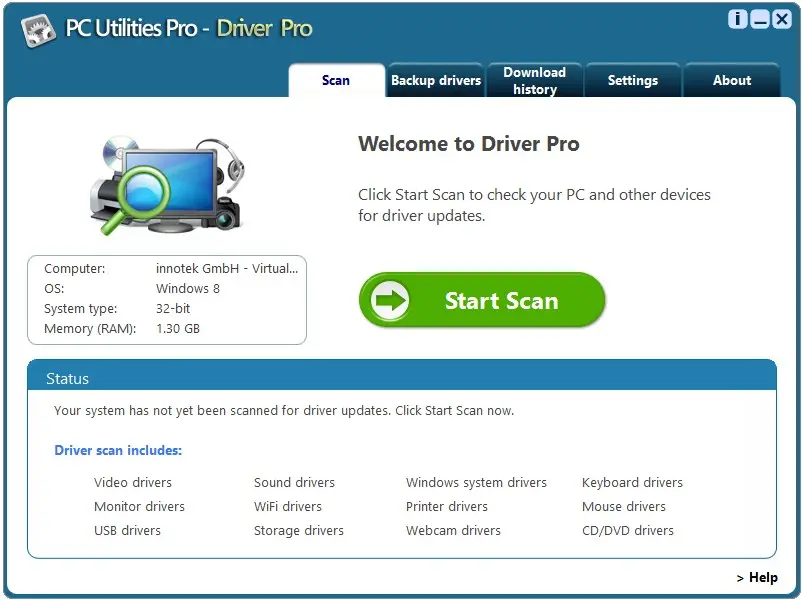
Task: Click the computer with magnifier illustration
Action: tap(167, 185)
